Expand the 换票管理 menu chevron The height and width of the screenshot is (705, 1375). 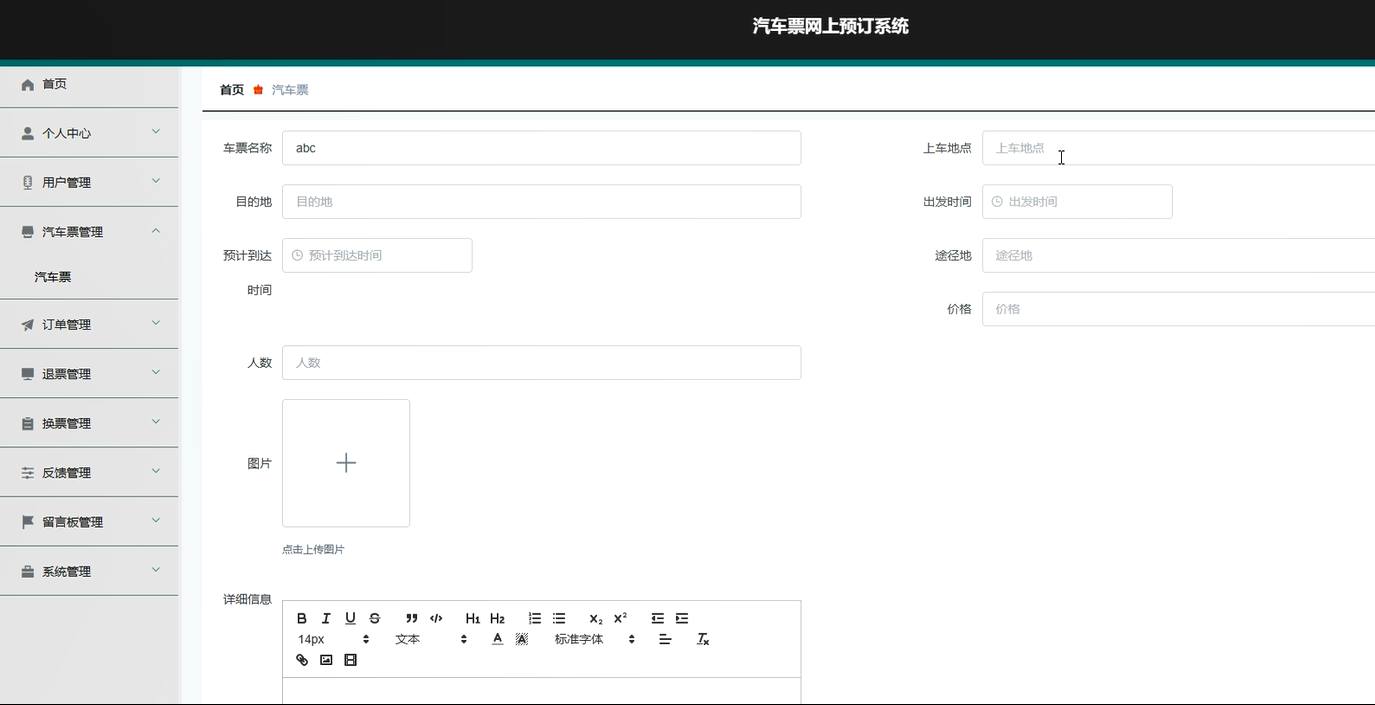[156, 422]
